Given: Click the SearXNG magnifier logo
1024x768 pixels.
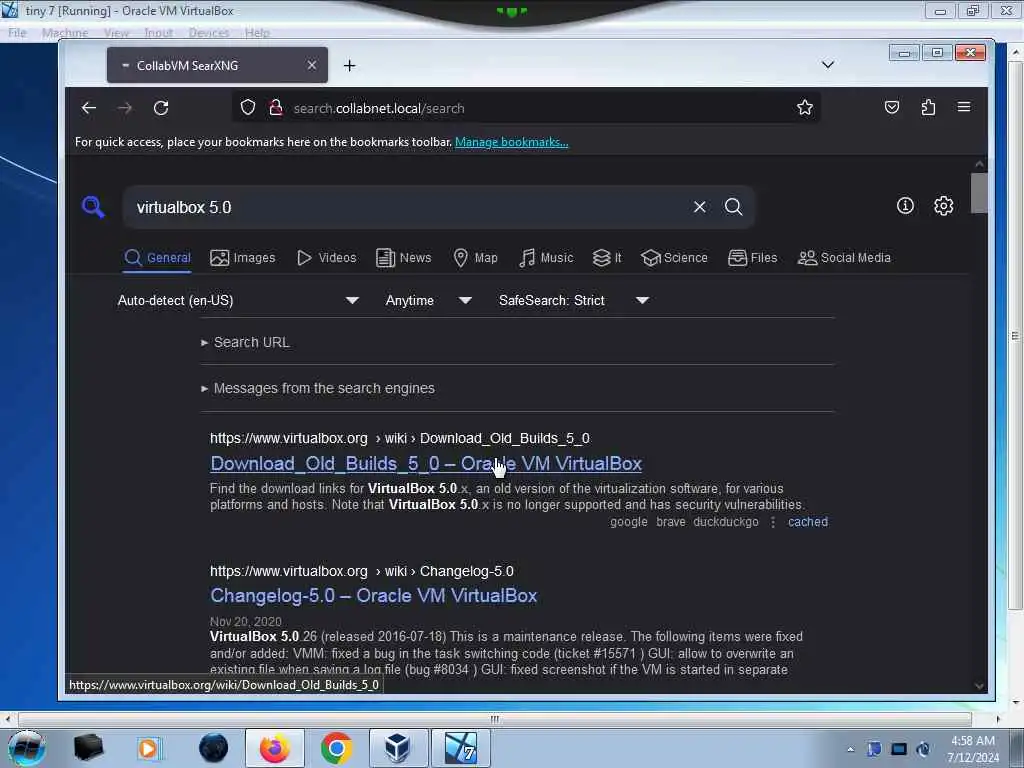Looking at the screenshot, I should pos(93,207).
